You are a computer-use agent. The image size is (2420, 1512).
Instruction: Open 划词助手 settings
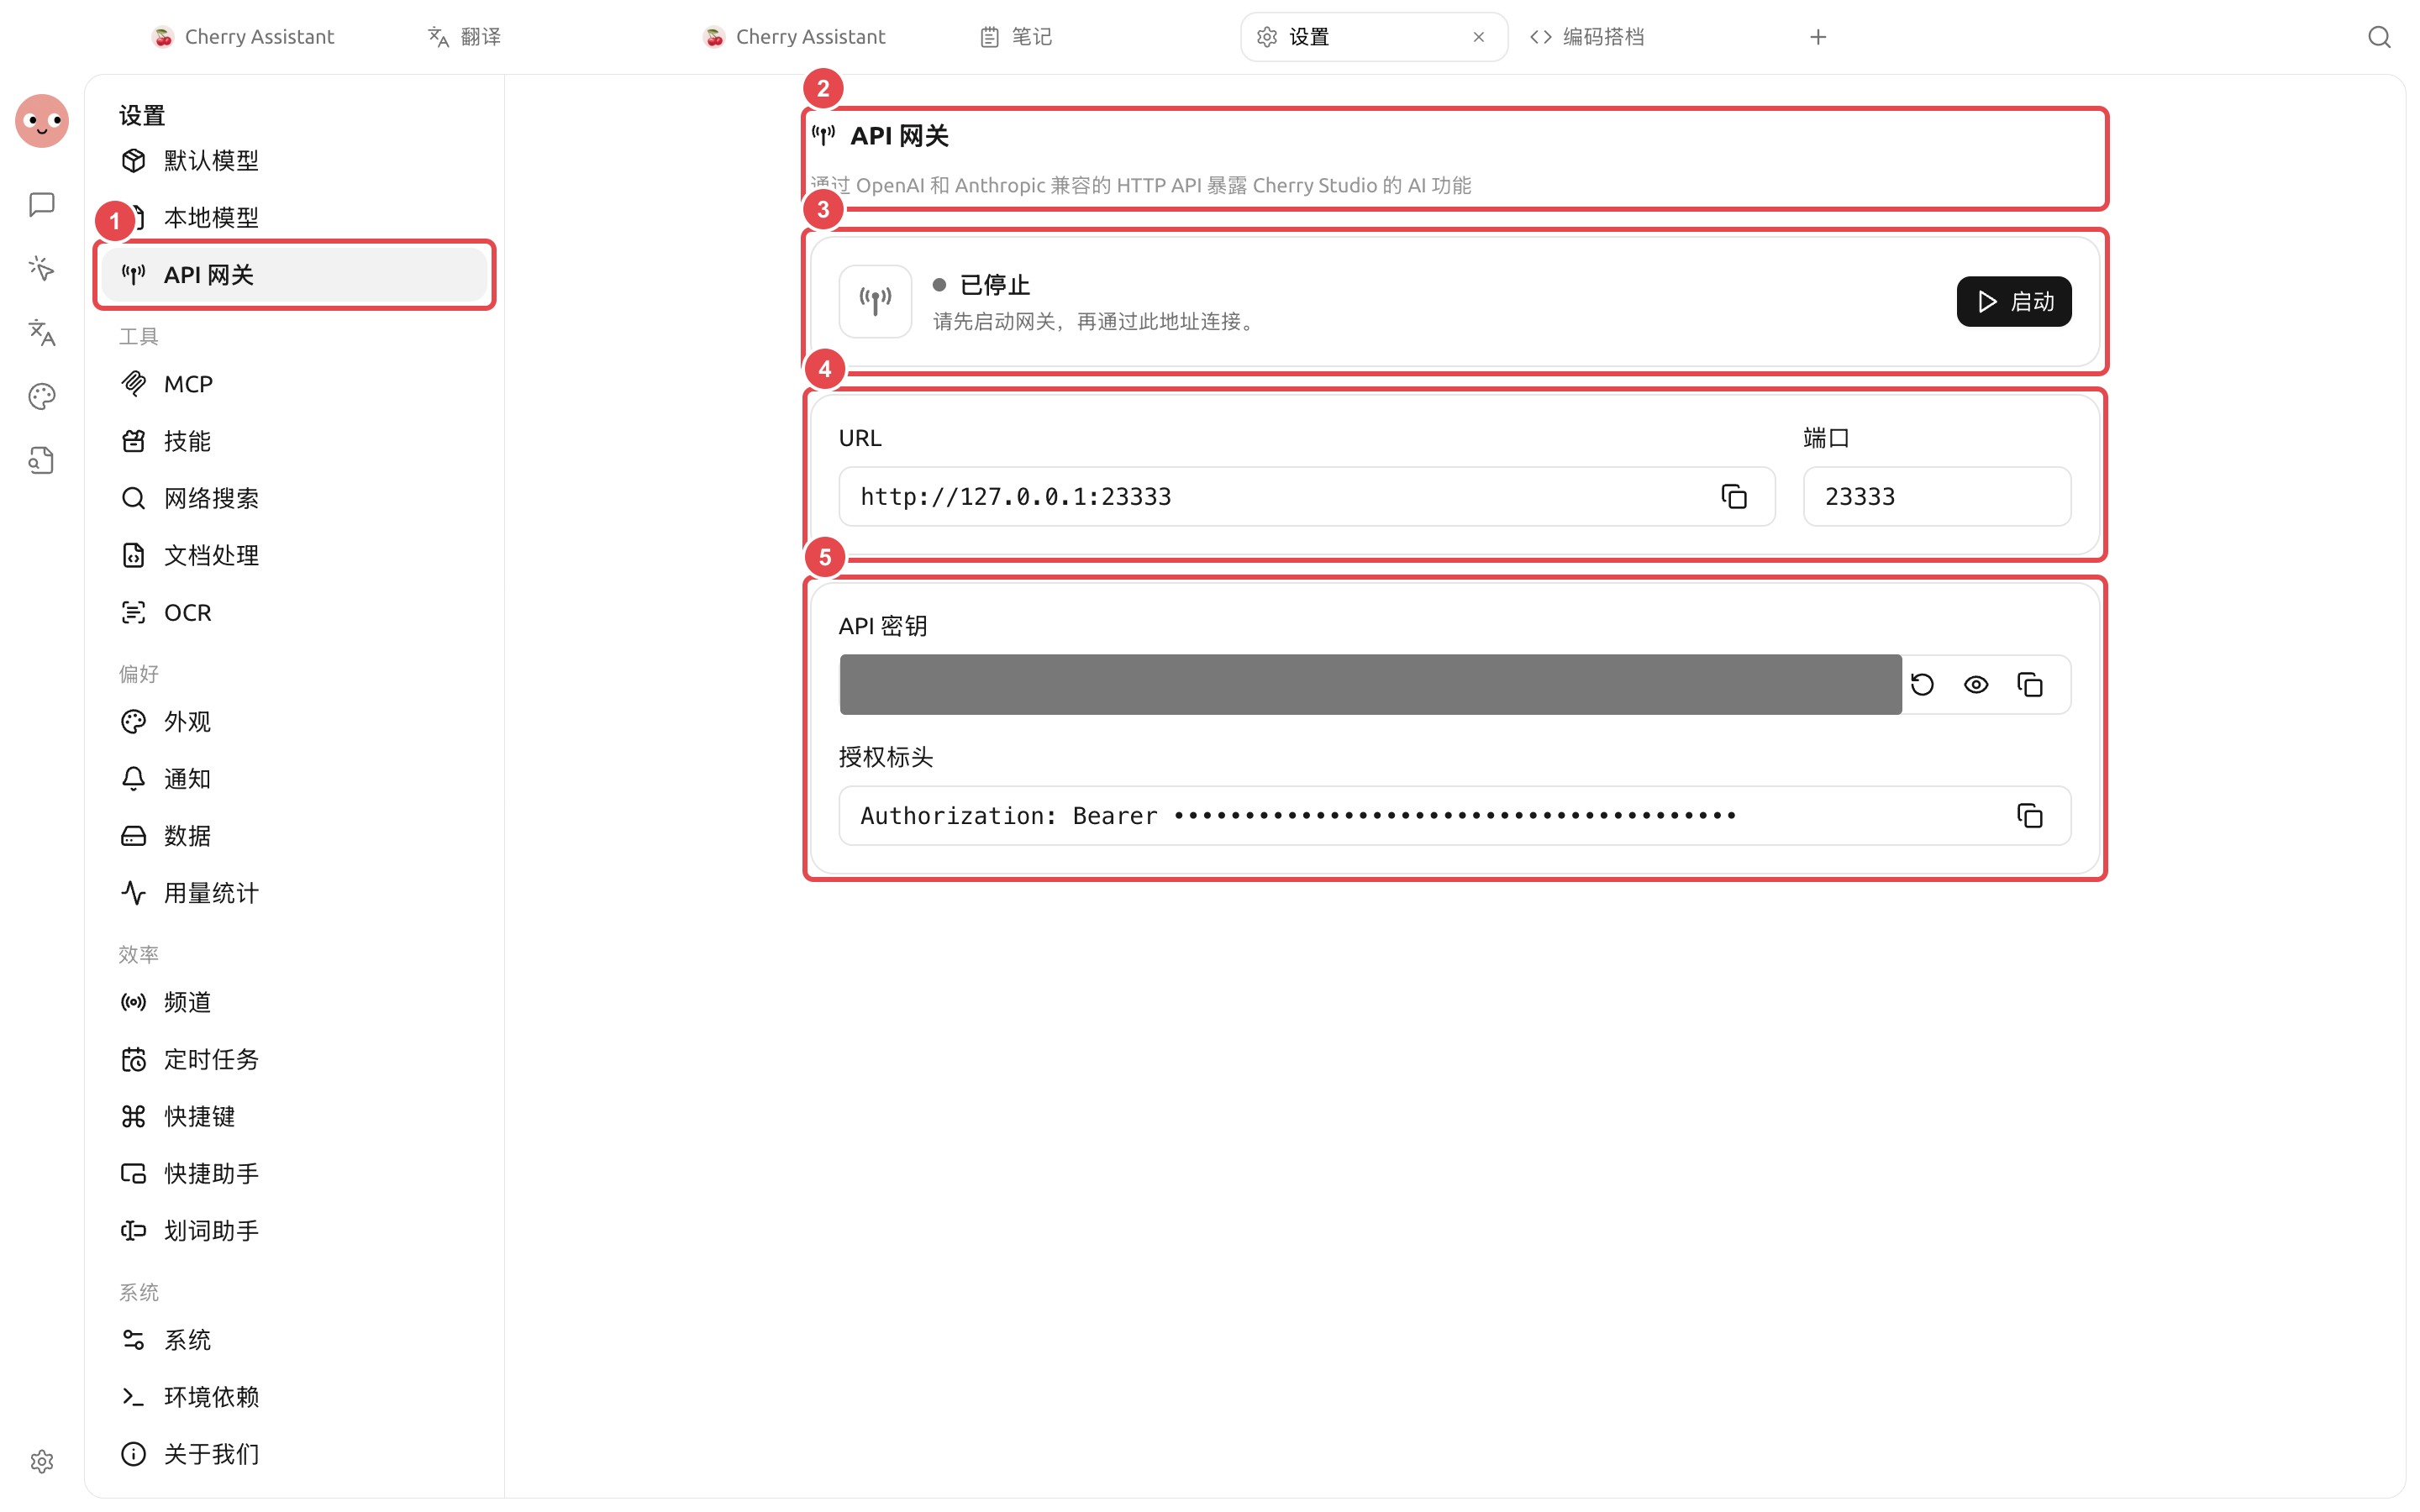[294, 1230]
